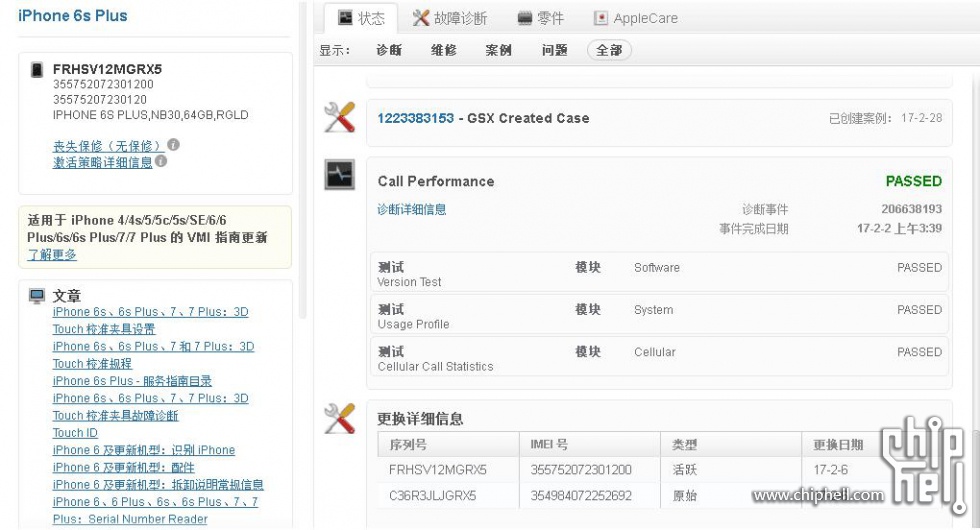This screenshot has height=530, width=980.
Task: Click the wrench icon on 故障诊断 tab
Action: tap(421, 18)
